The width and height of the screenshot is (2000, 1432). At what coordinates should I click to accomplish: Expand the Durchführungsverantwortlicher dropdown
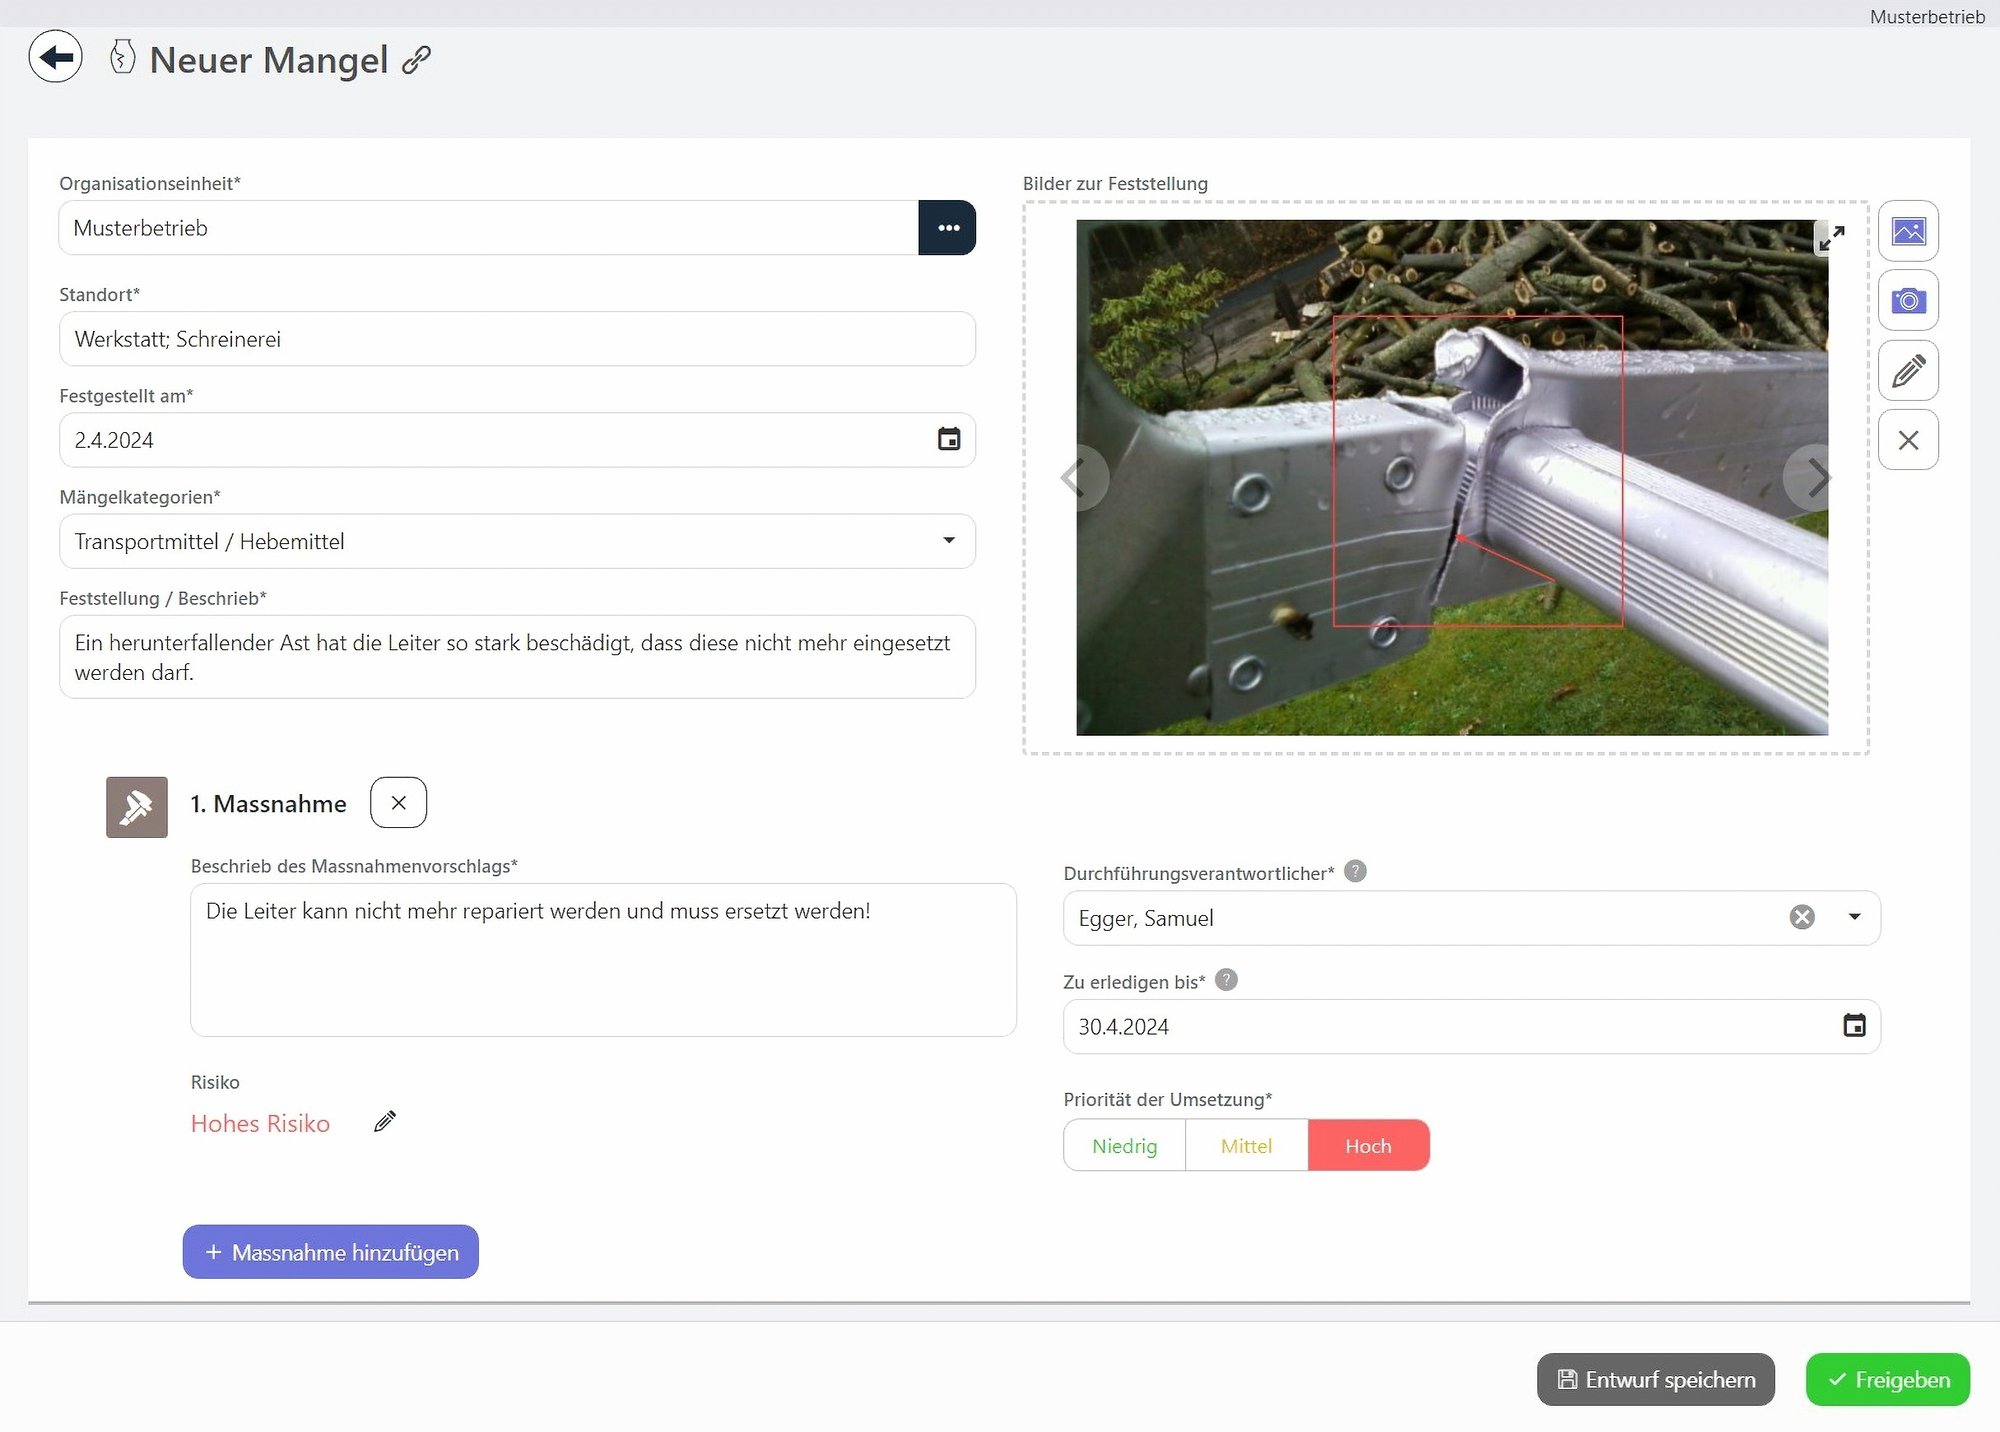[x=1854, y=917]
